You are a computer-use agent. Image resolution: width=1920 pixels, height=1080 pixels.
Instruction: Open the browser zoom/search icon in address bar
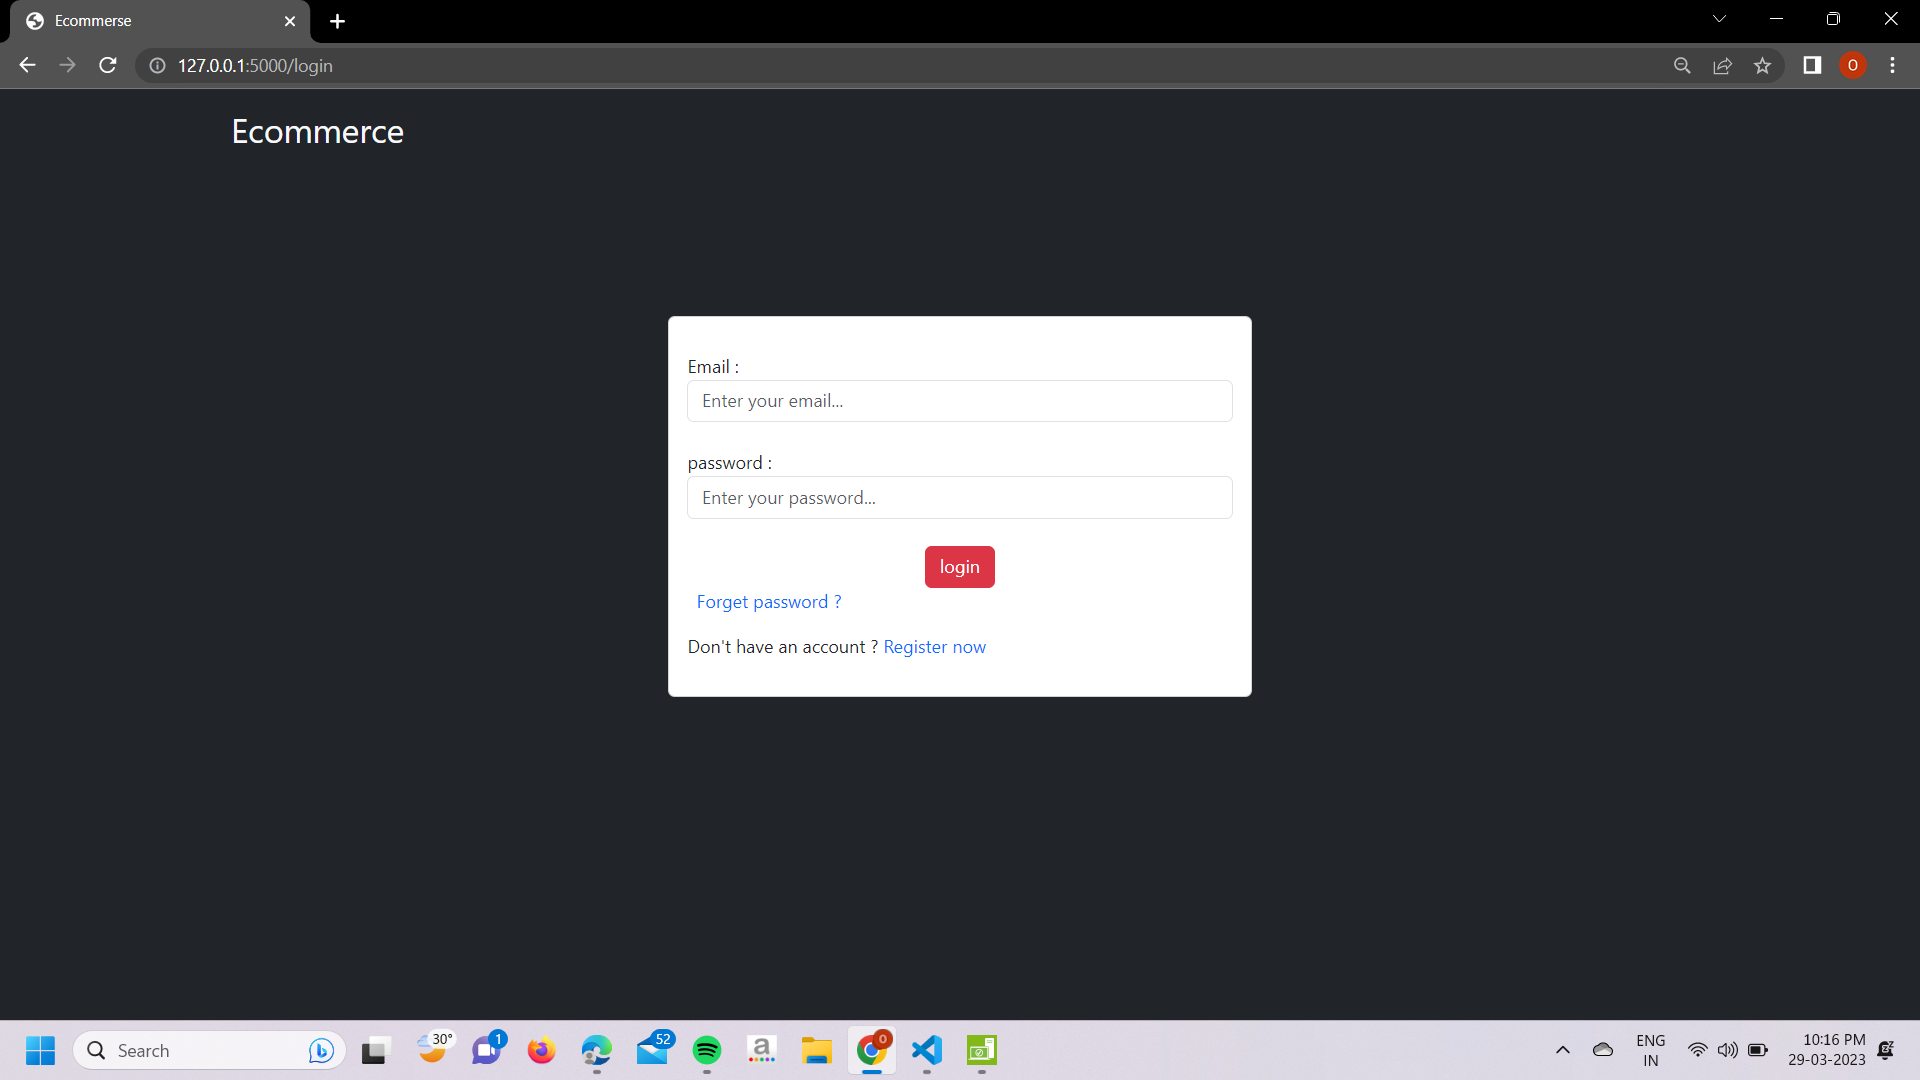(x=1682, y=65)
